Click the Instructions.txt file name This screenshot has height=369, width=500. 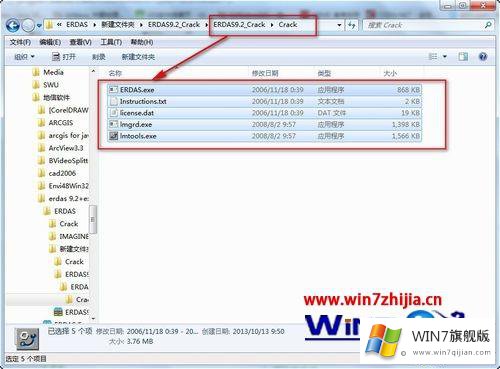(143, 101)
